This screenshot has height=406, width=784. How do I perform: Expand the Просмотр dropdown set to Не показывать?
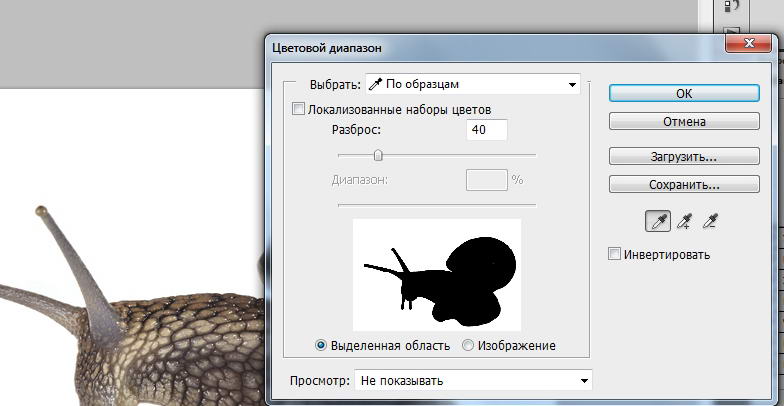[473, 380]
